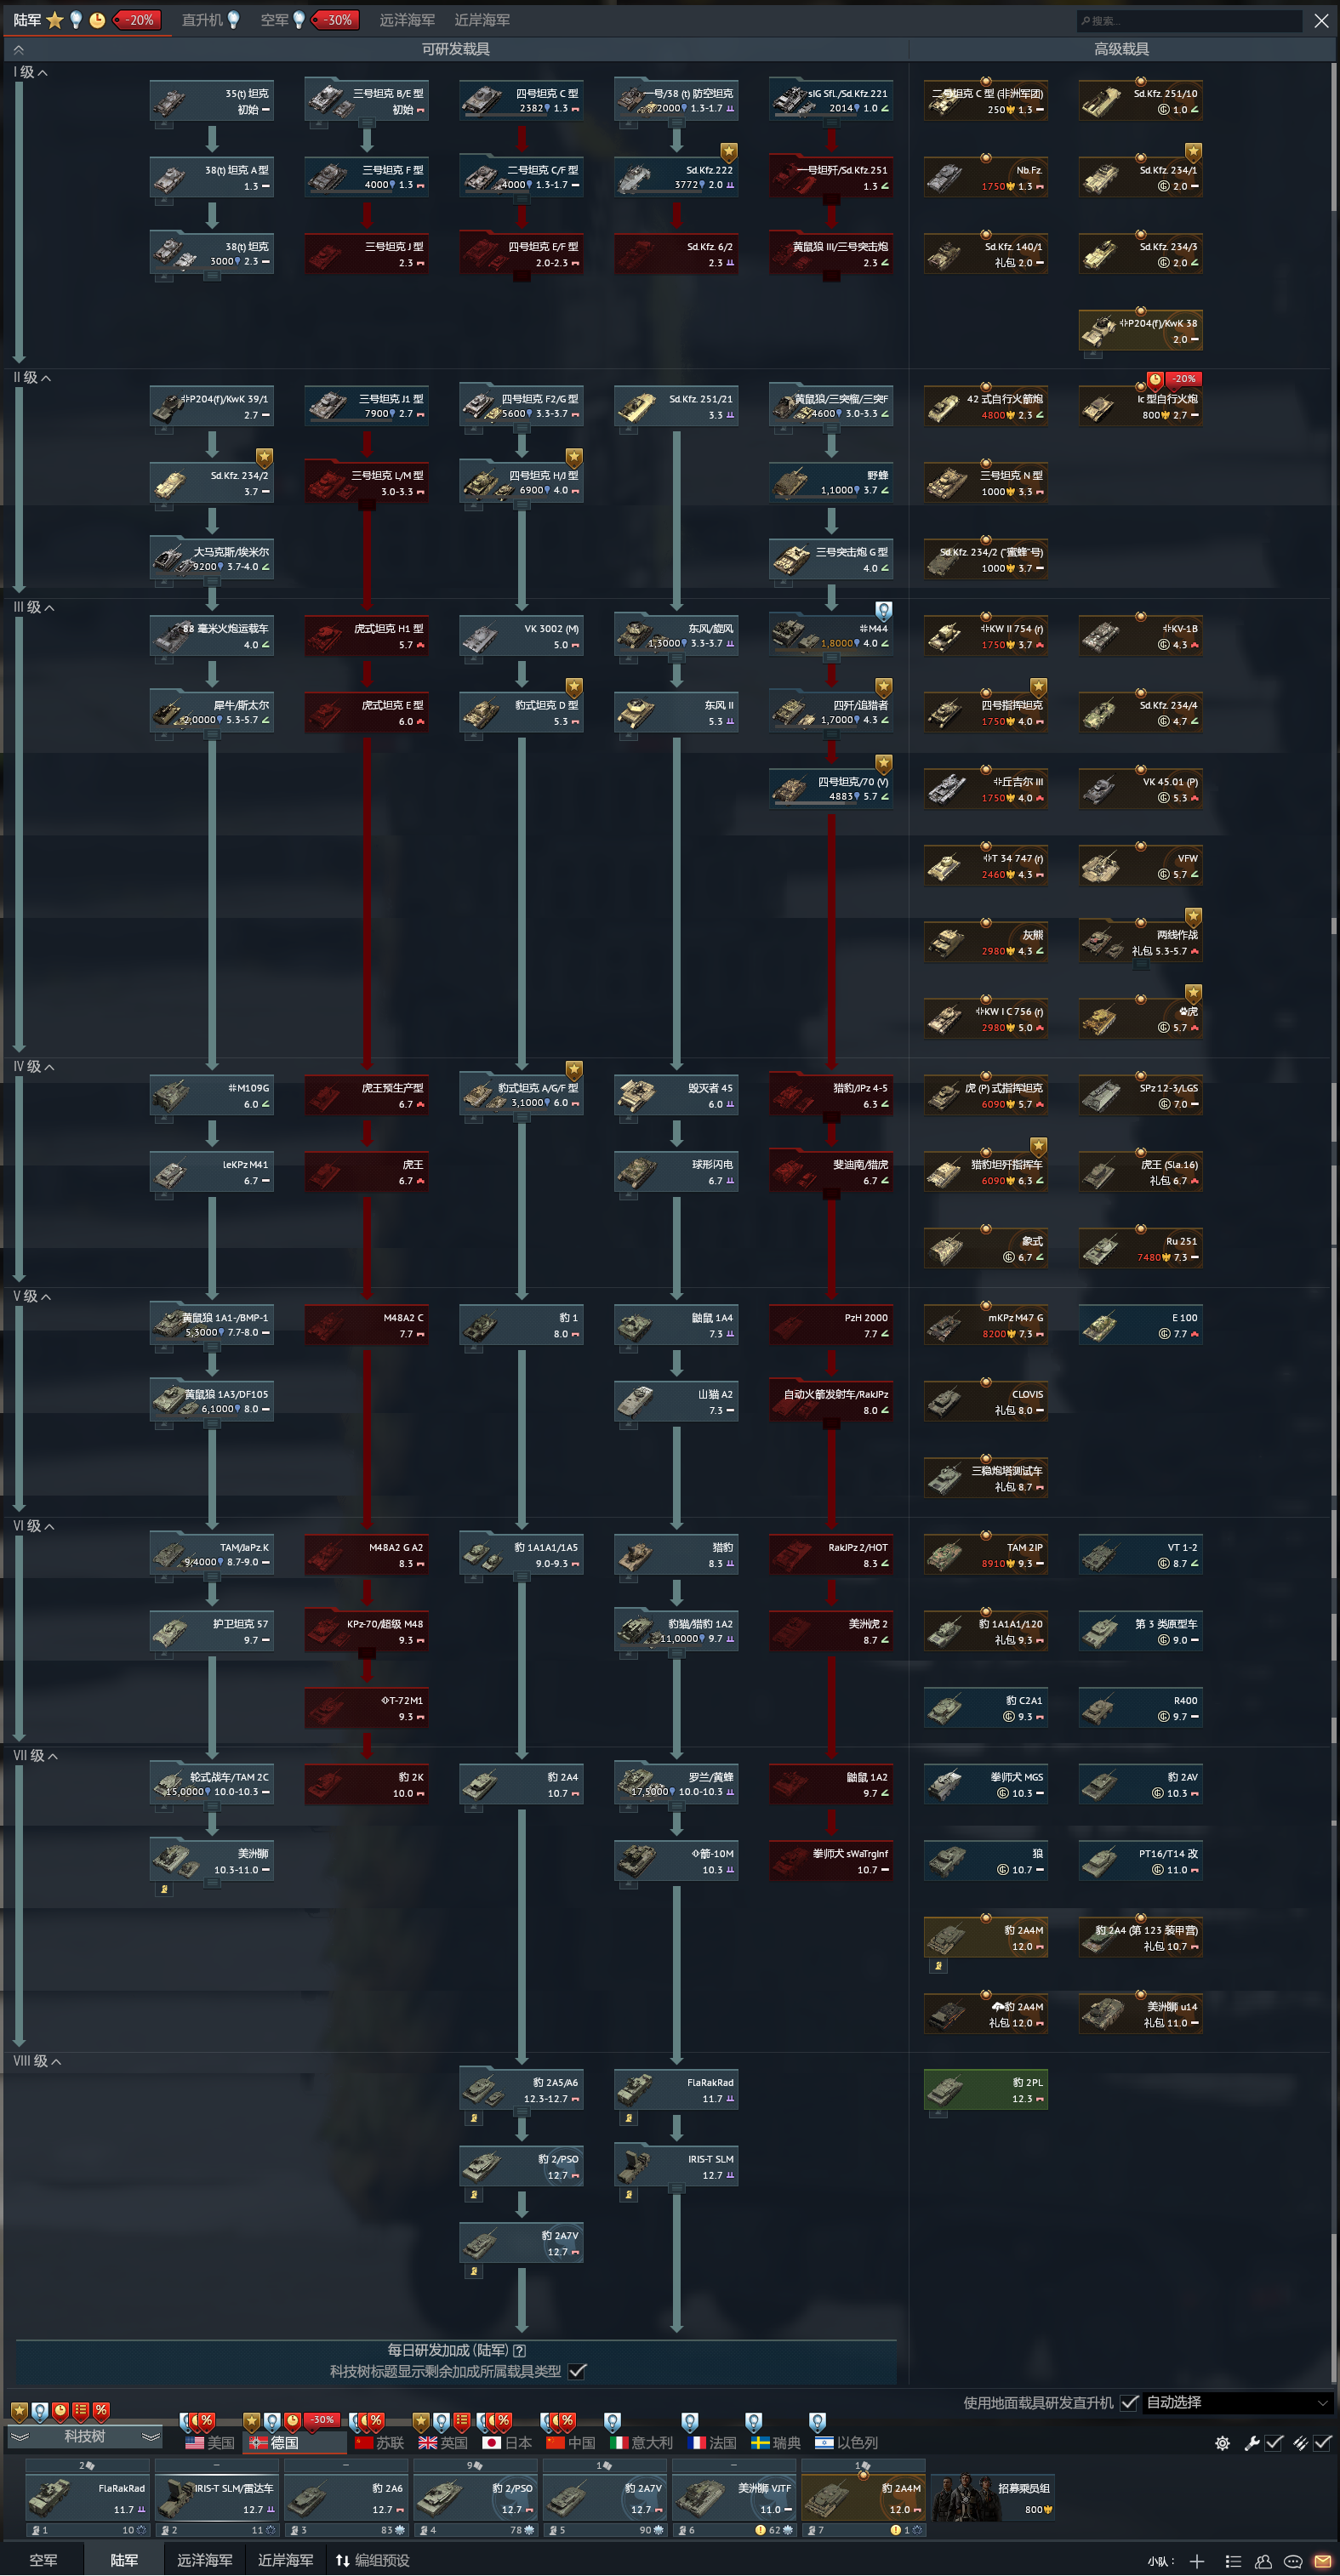
Task: Open the chat bubble icon in the bottom bar
Action: pos(1293,2561)
